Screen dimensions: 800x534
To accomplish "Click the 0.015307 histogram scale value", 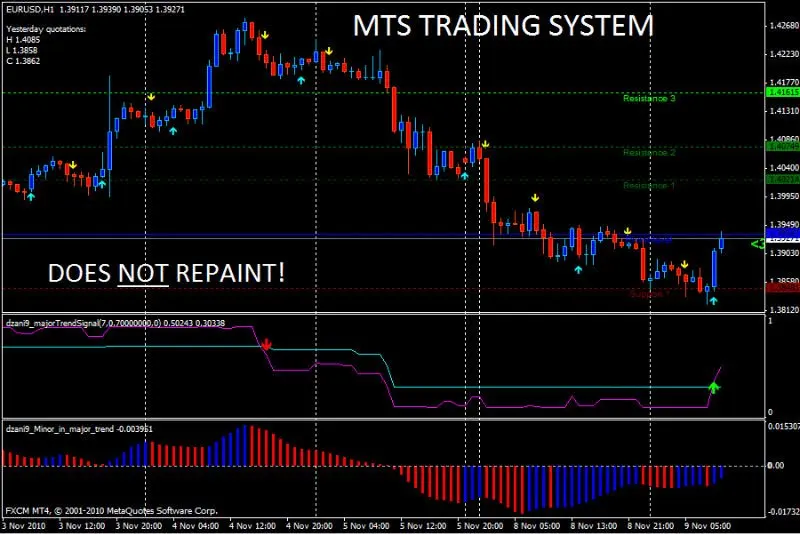I will [x=784, y=426].
